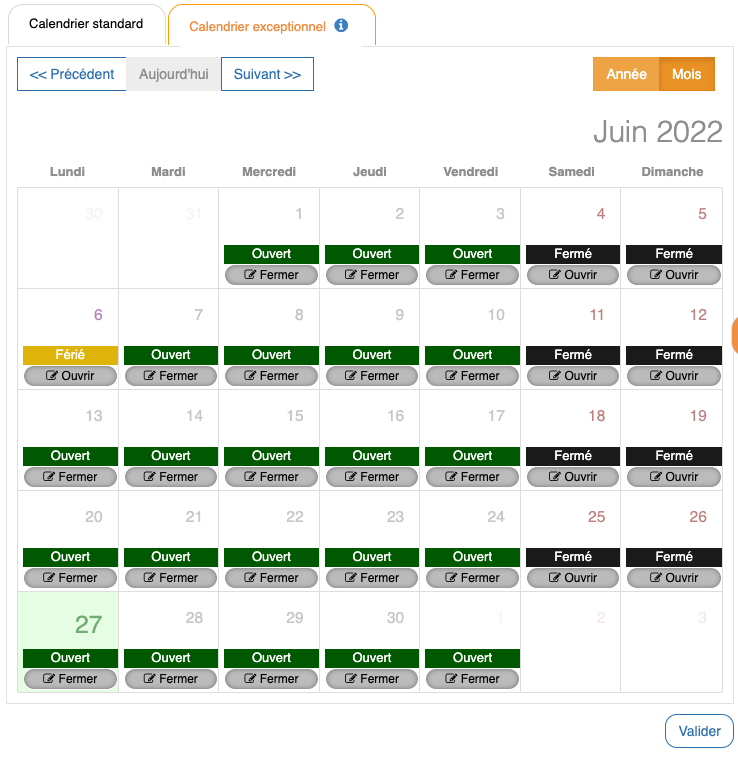The image size is (738, 757).
Task: Switch to Année view
Action: tap(626, 74)
